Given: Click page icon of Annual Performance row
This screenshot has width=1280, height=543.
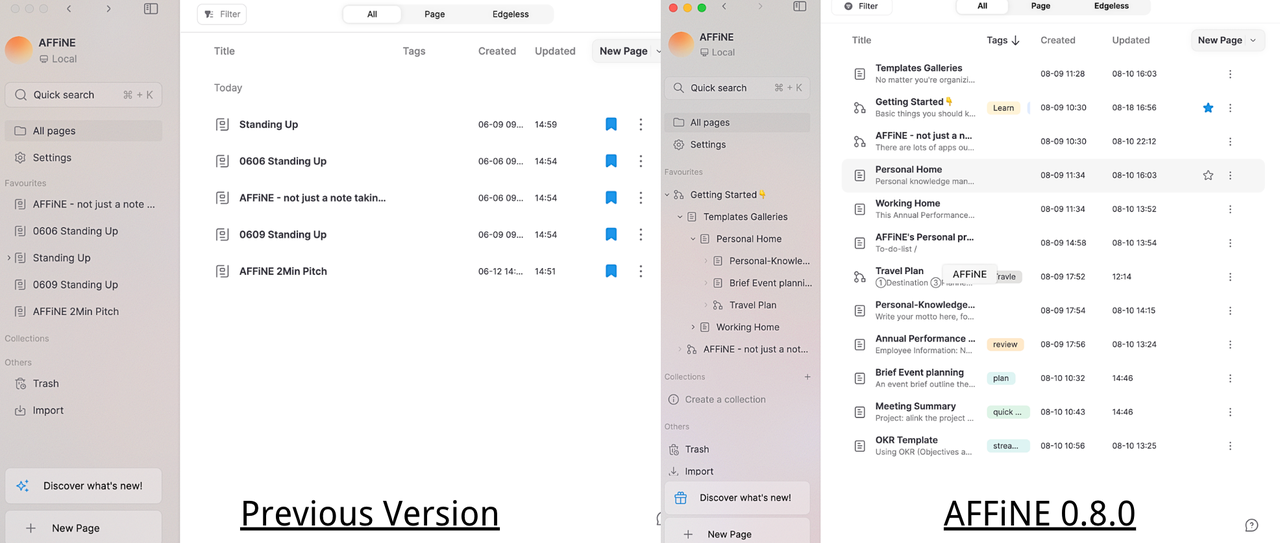Looking at the screenshot, I should (x=859, y=344).
